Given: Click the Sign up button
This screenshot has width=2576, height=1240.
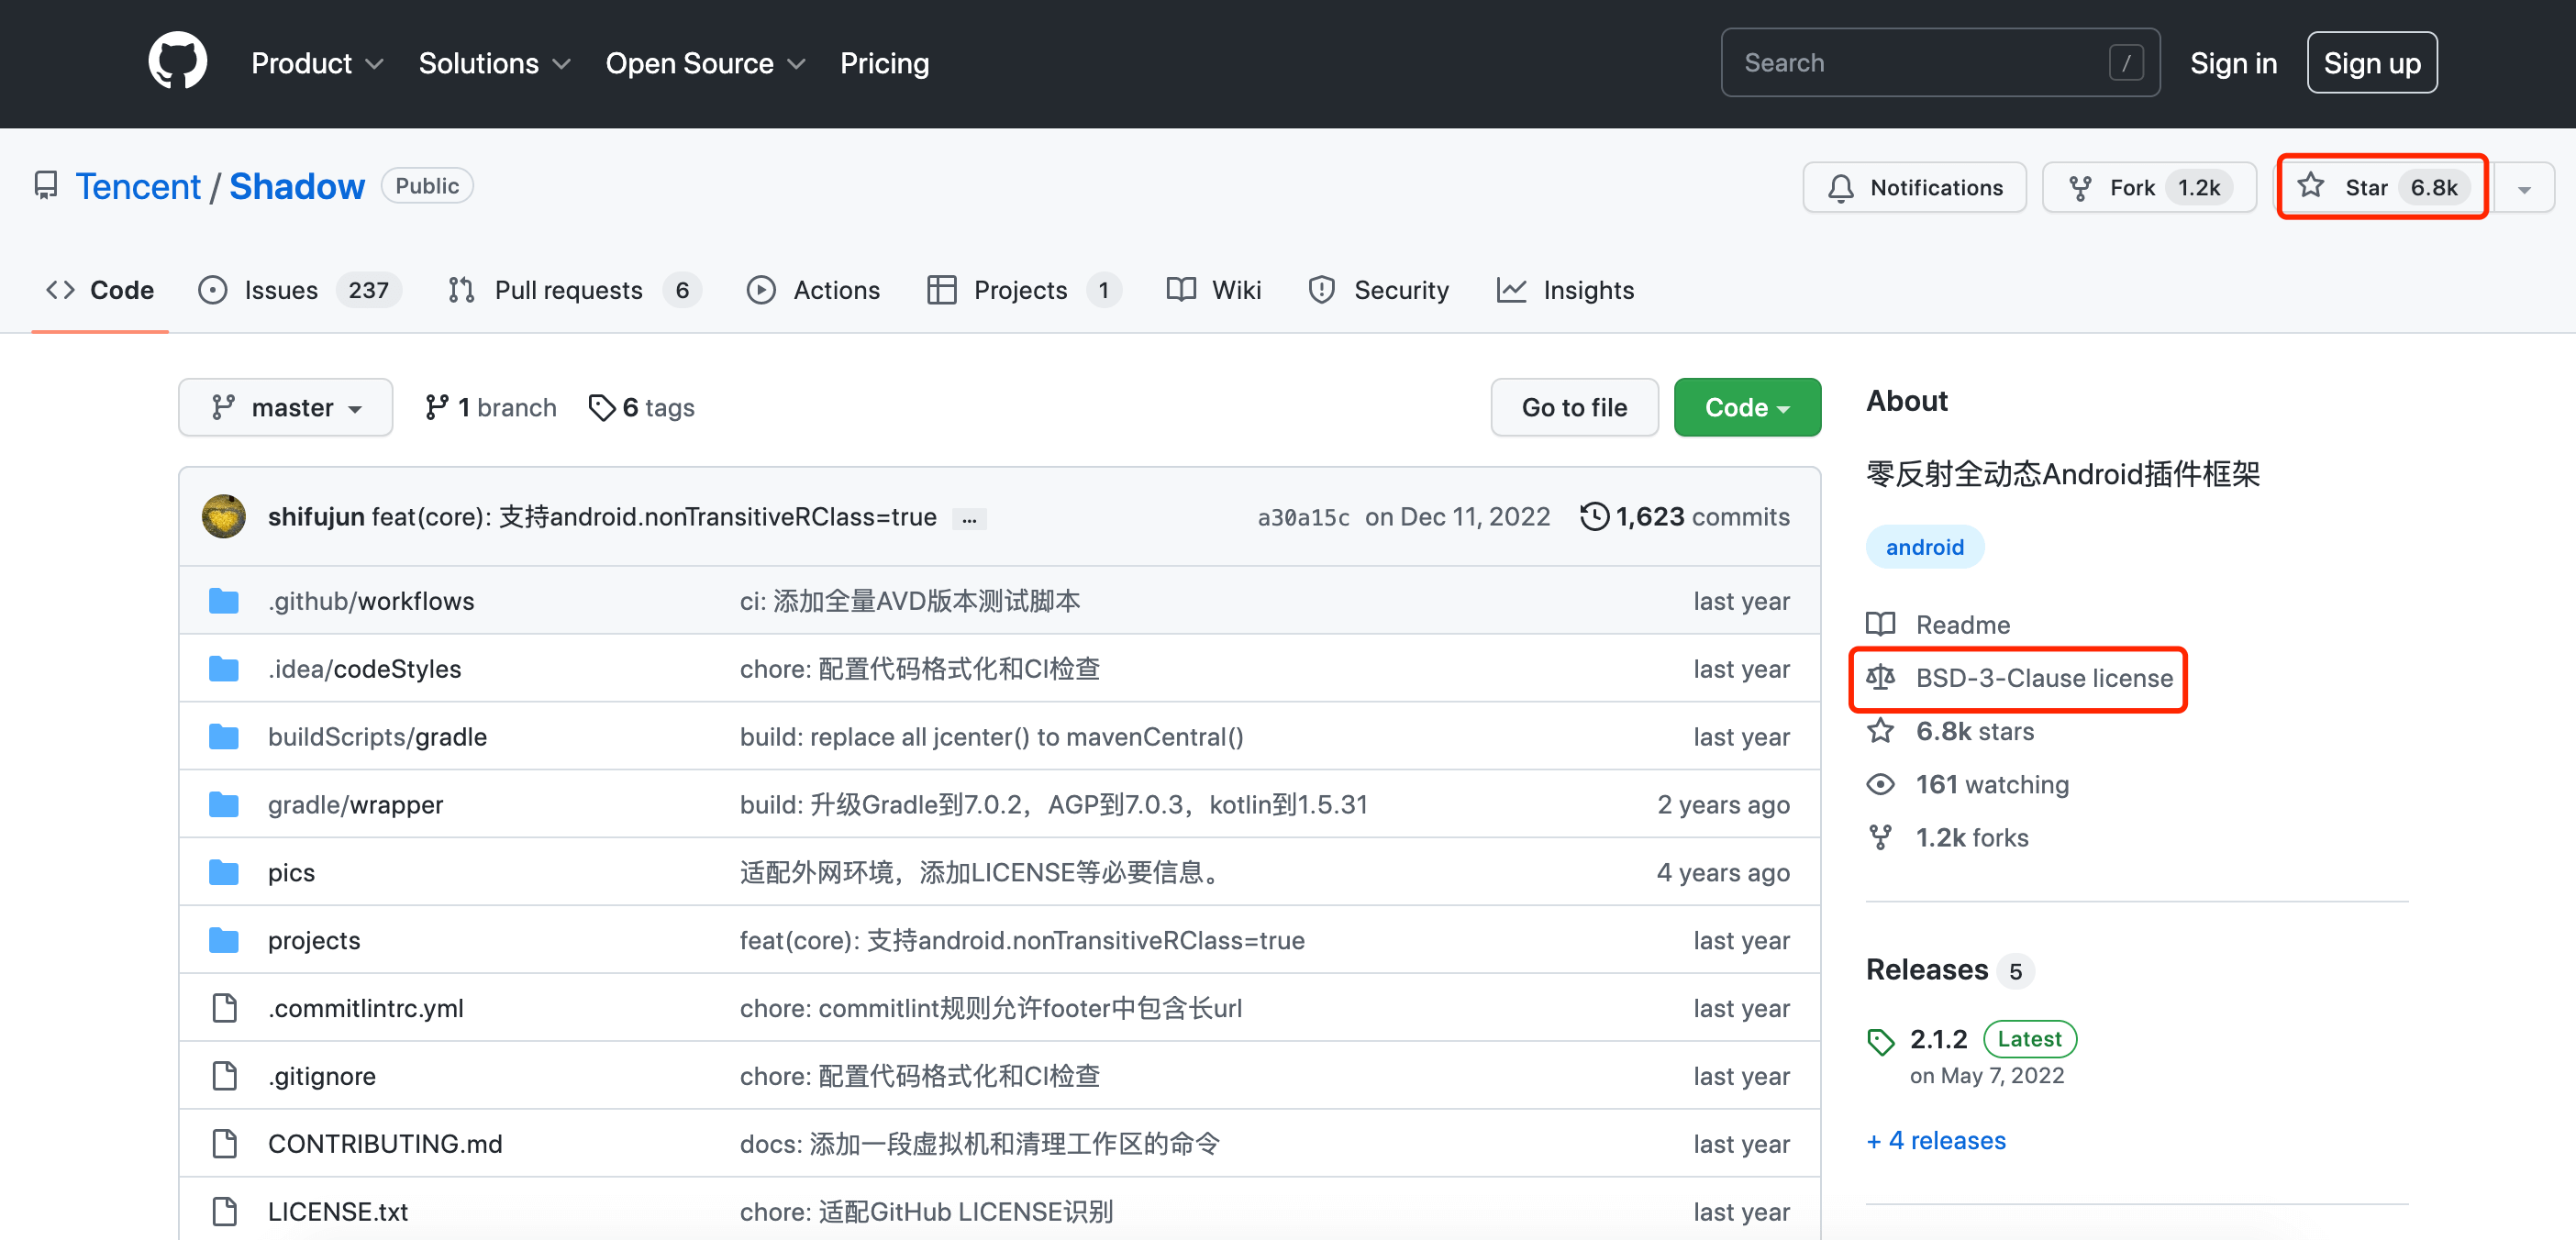Looking at the screenshot, I should click(2372, 63).
